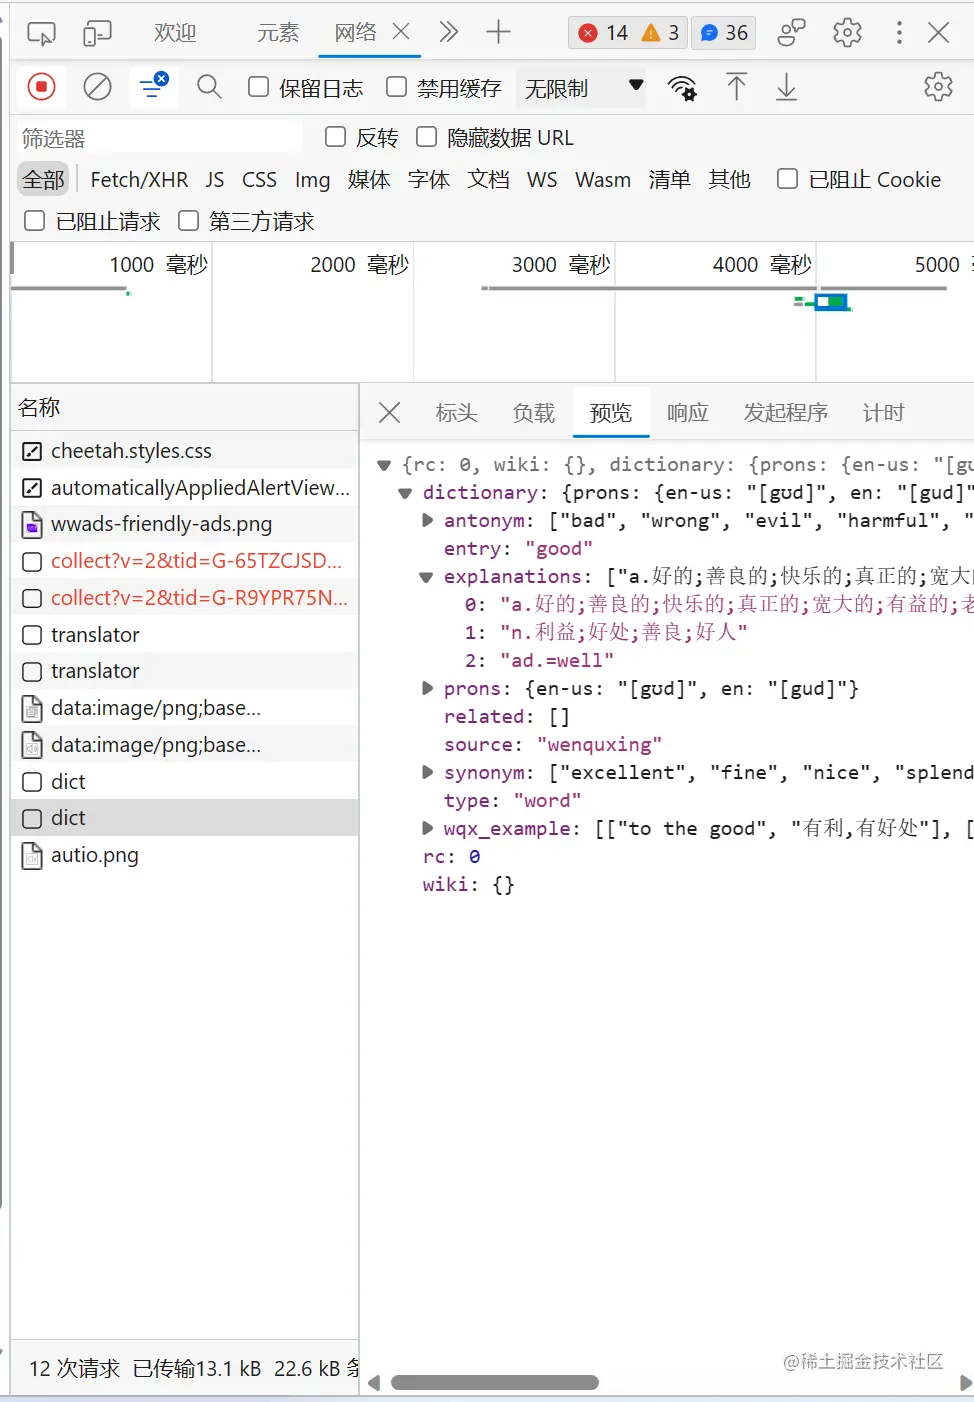Image resolution: width=974 pixels, height=1402 pixels.
Task: Toggle device emulation mode icon
Action: pos(97,34)
